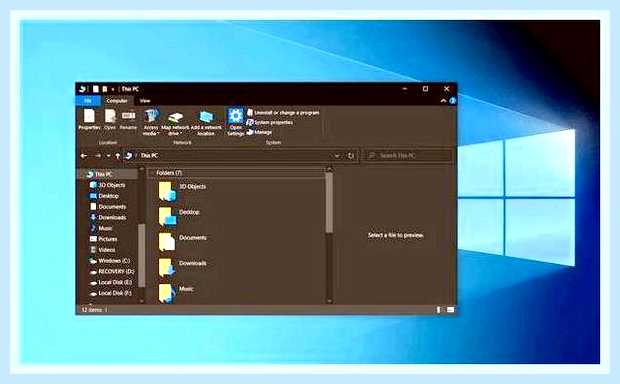
Task: Switch to the Computer ribbon tab
Action: [x=117, y=101]
